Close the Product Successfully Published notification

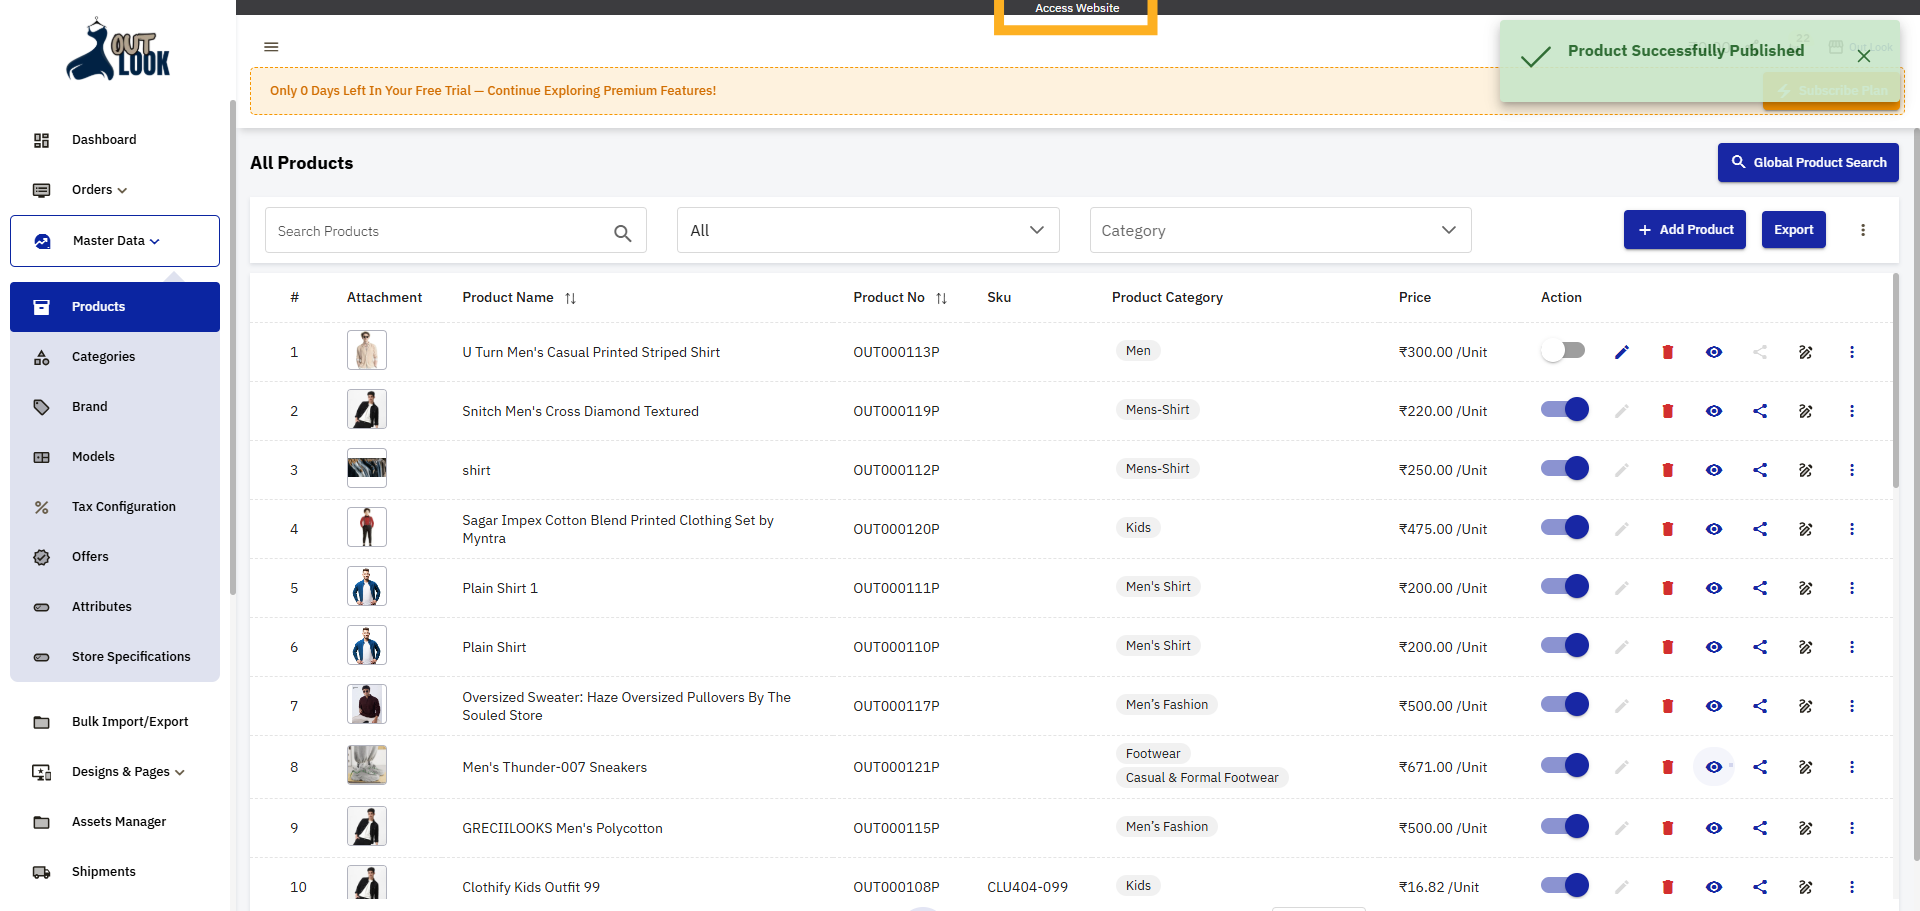1863,57
